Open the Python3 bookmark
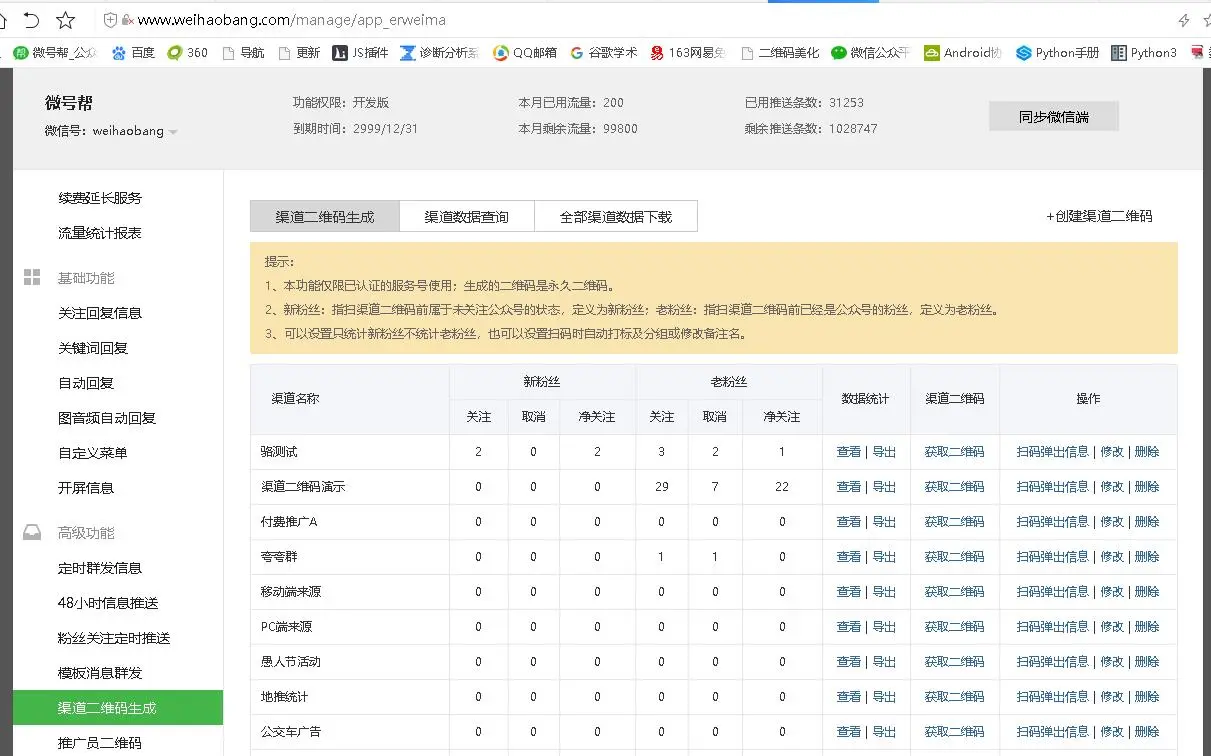 1144,53
